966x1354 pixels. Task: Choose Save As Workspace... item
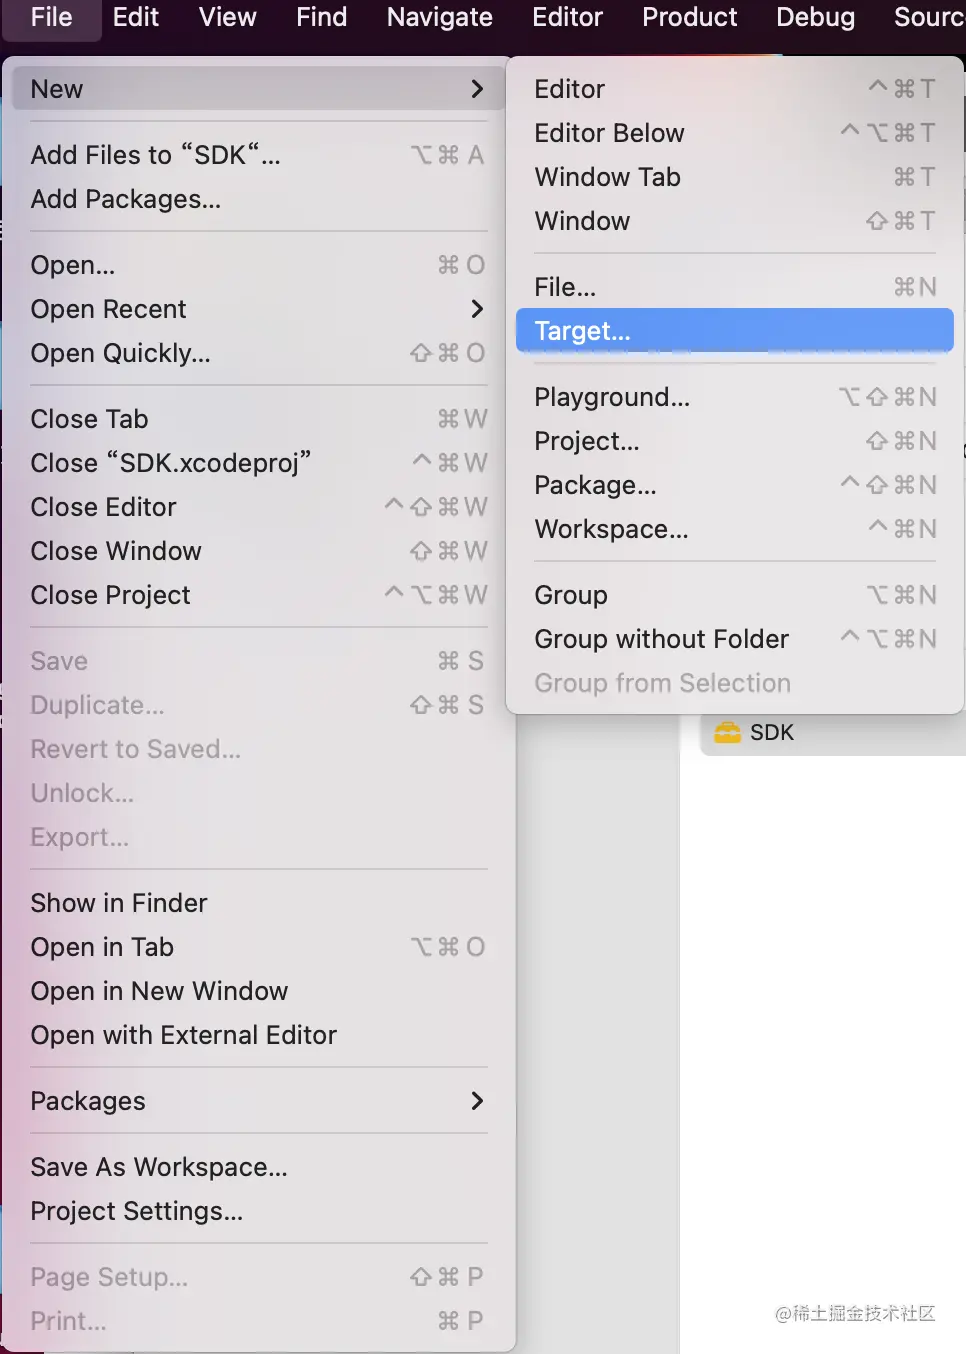pyautogui.click(x=159, y=1167)
